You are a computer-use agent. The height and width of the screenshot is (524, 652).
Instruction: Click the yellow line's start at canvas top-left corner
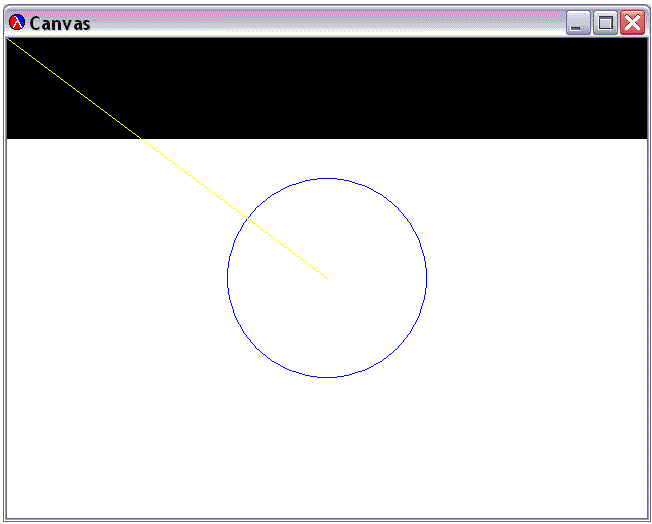(8, 39)
